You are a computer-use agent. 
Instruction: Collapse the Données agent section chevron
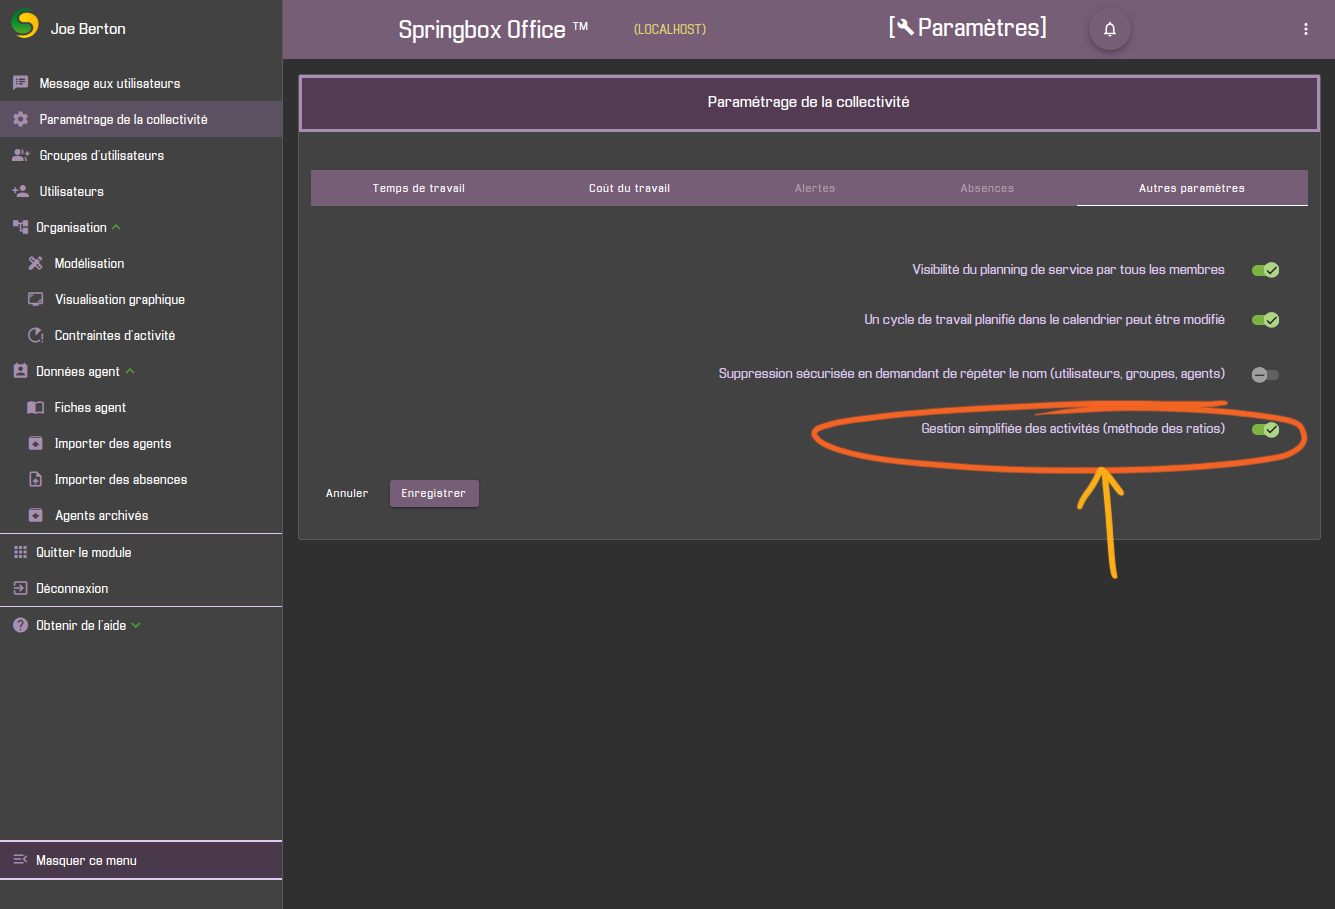(130, 371)
